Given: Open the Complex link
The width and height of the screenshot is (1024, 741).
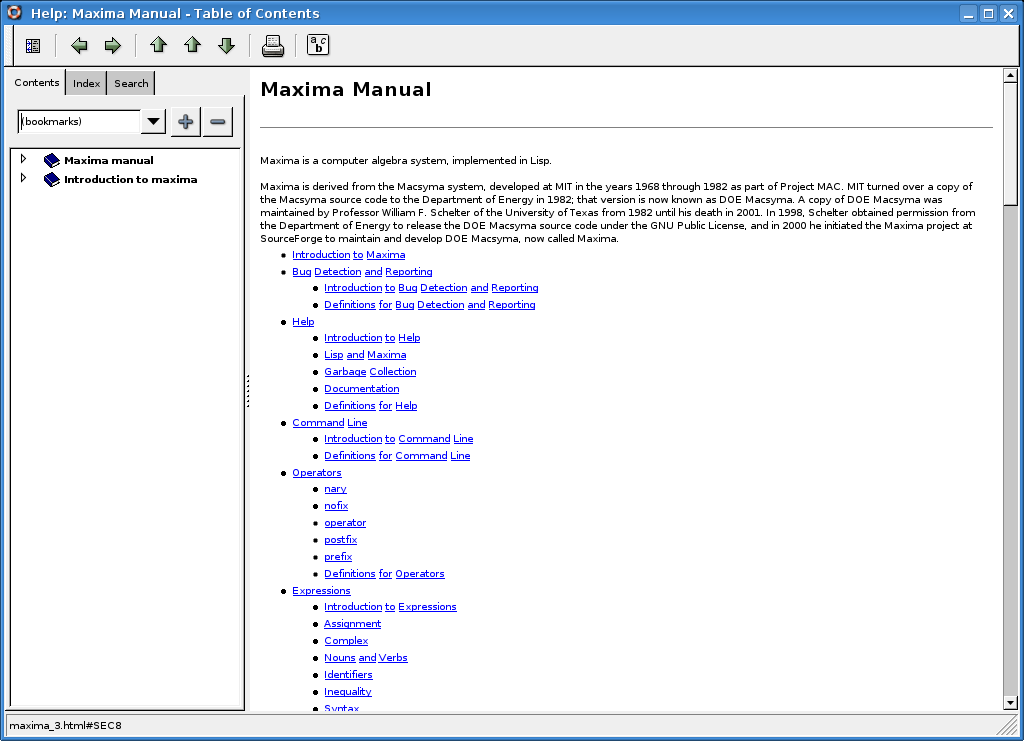Looking at the screenshot, I should 346,641.
